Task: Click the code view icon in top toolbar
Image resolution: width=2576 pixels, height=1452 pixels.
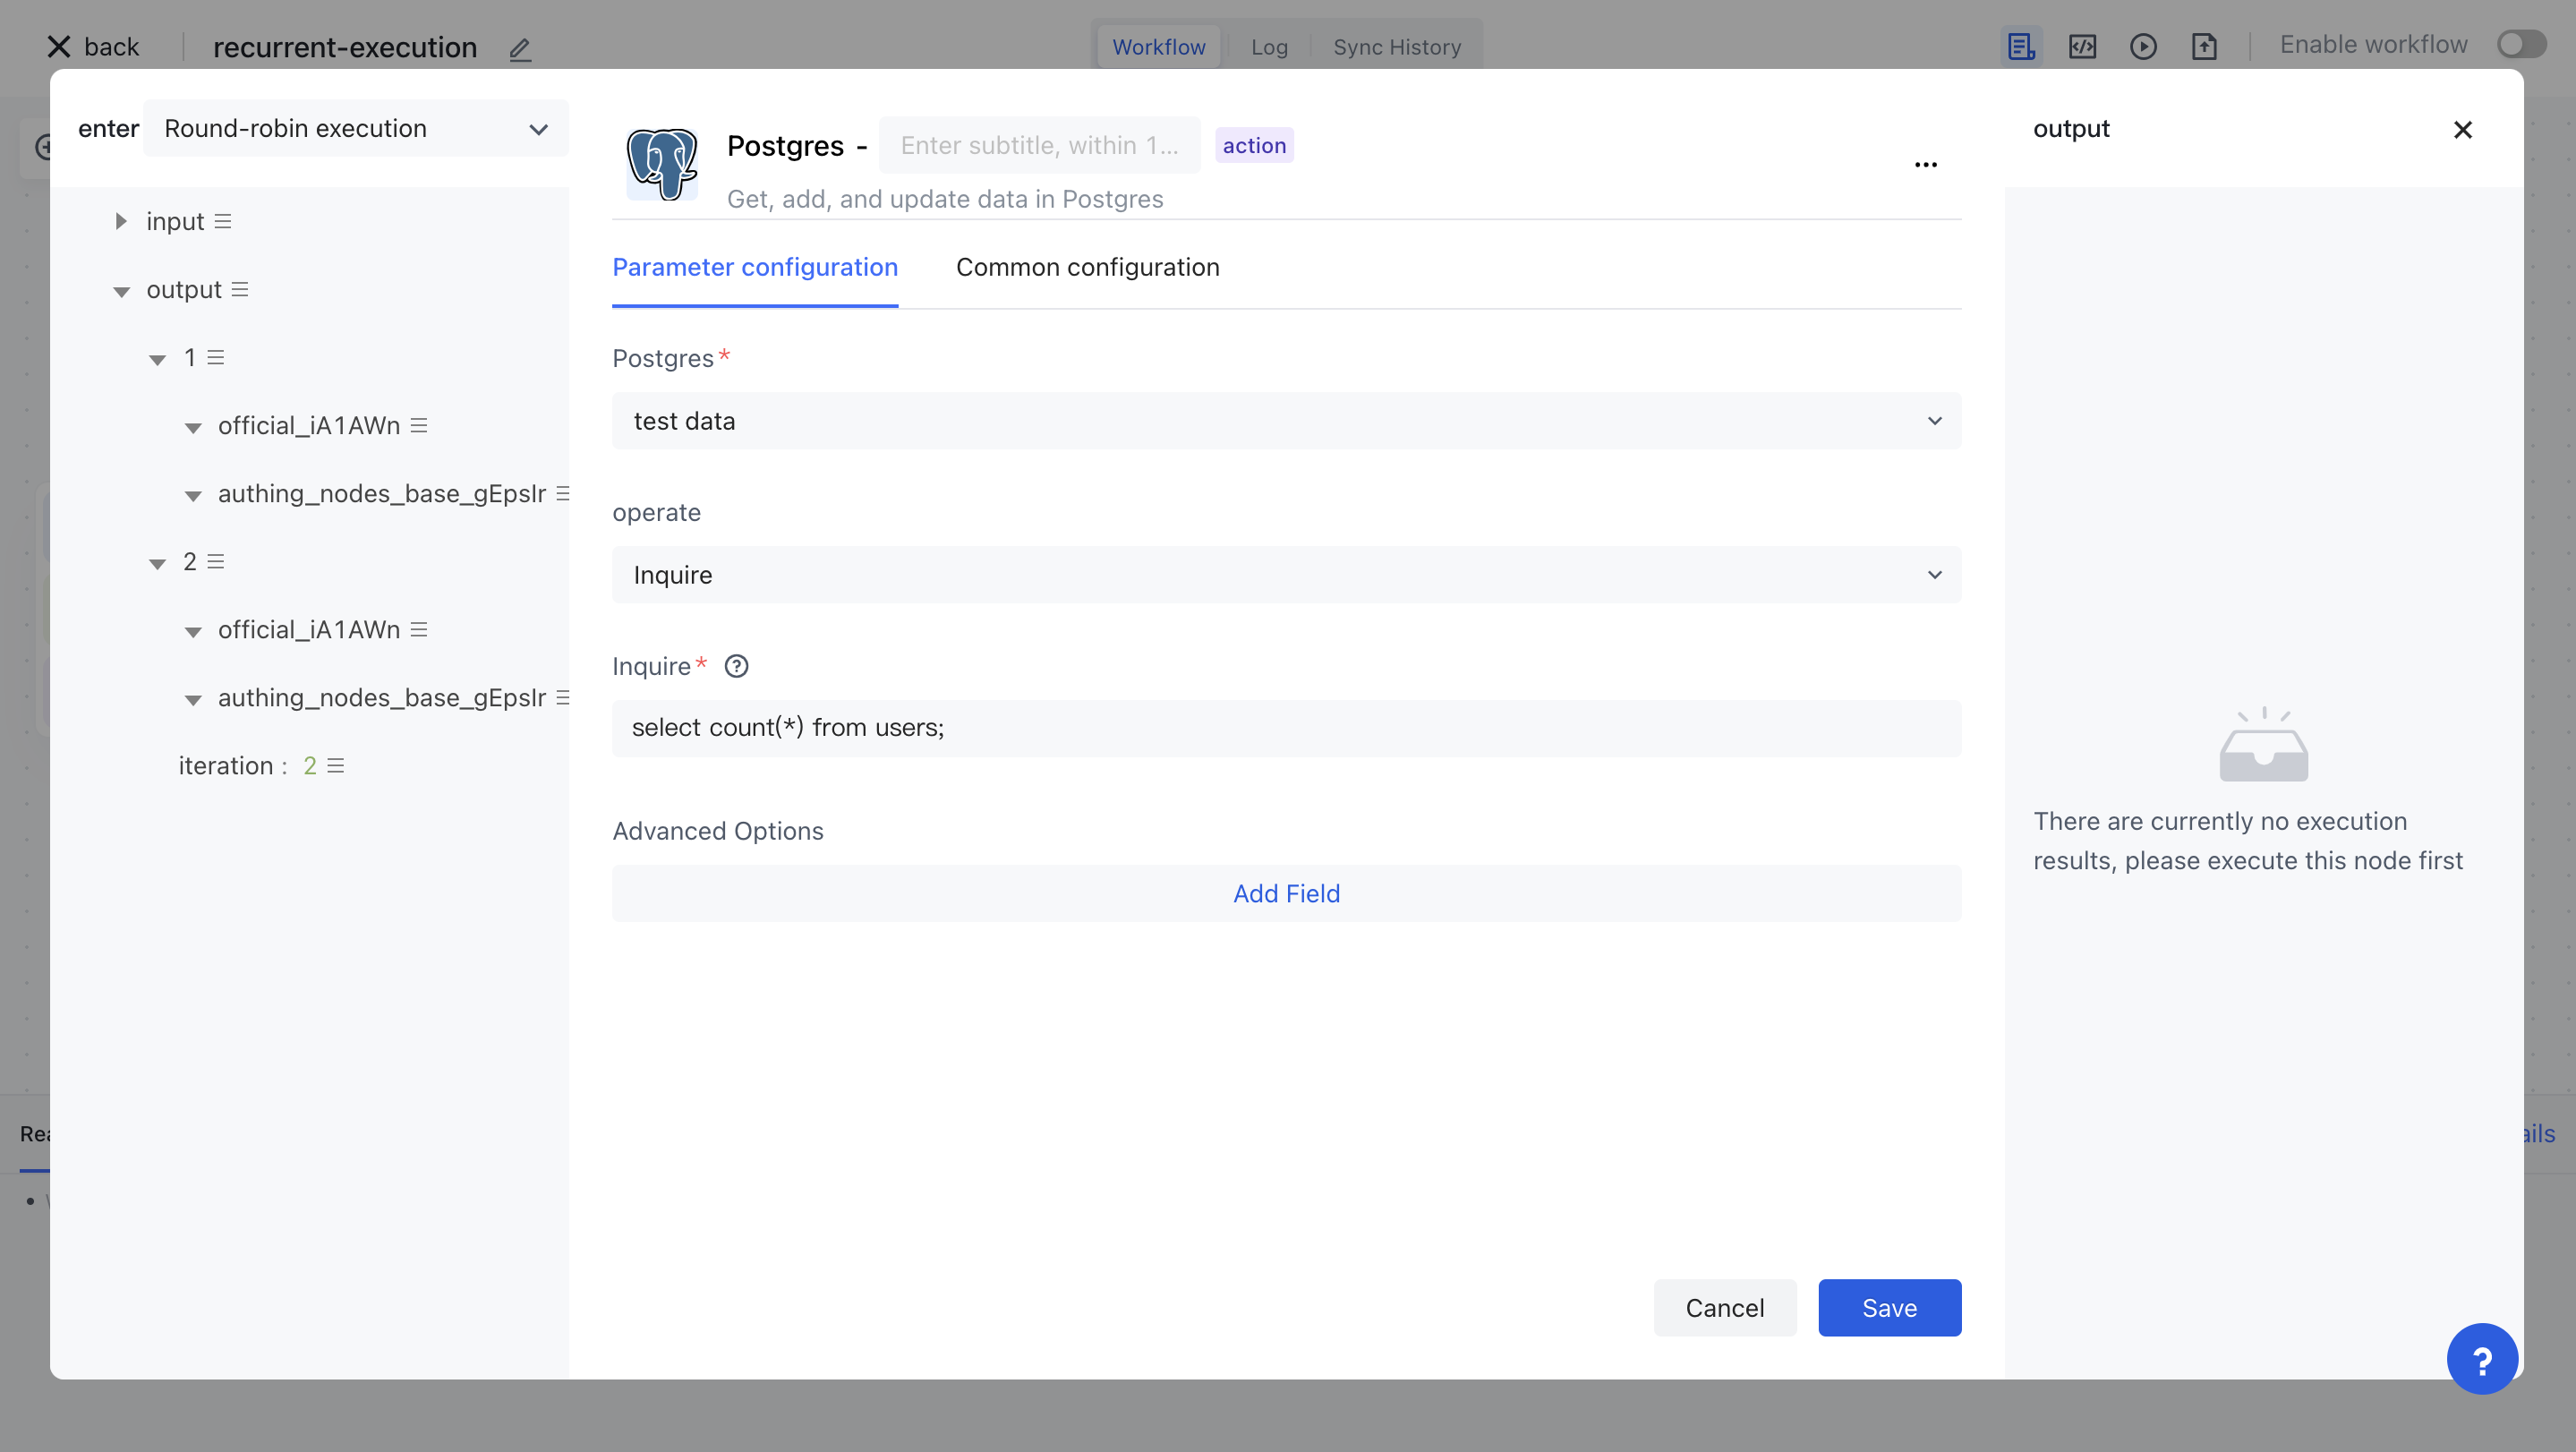Action: (2082, 46)
